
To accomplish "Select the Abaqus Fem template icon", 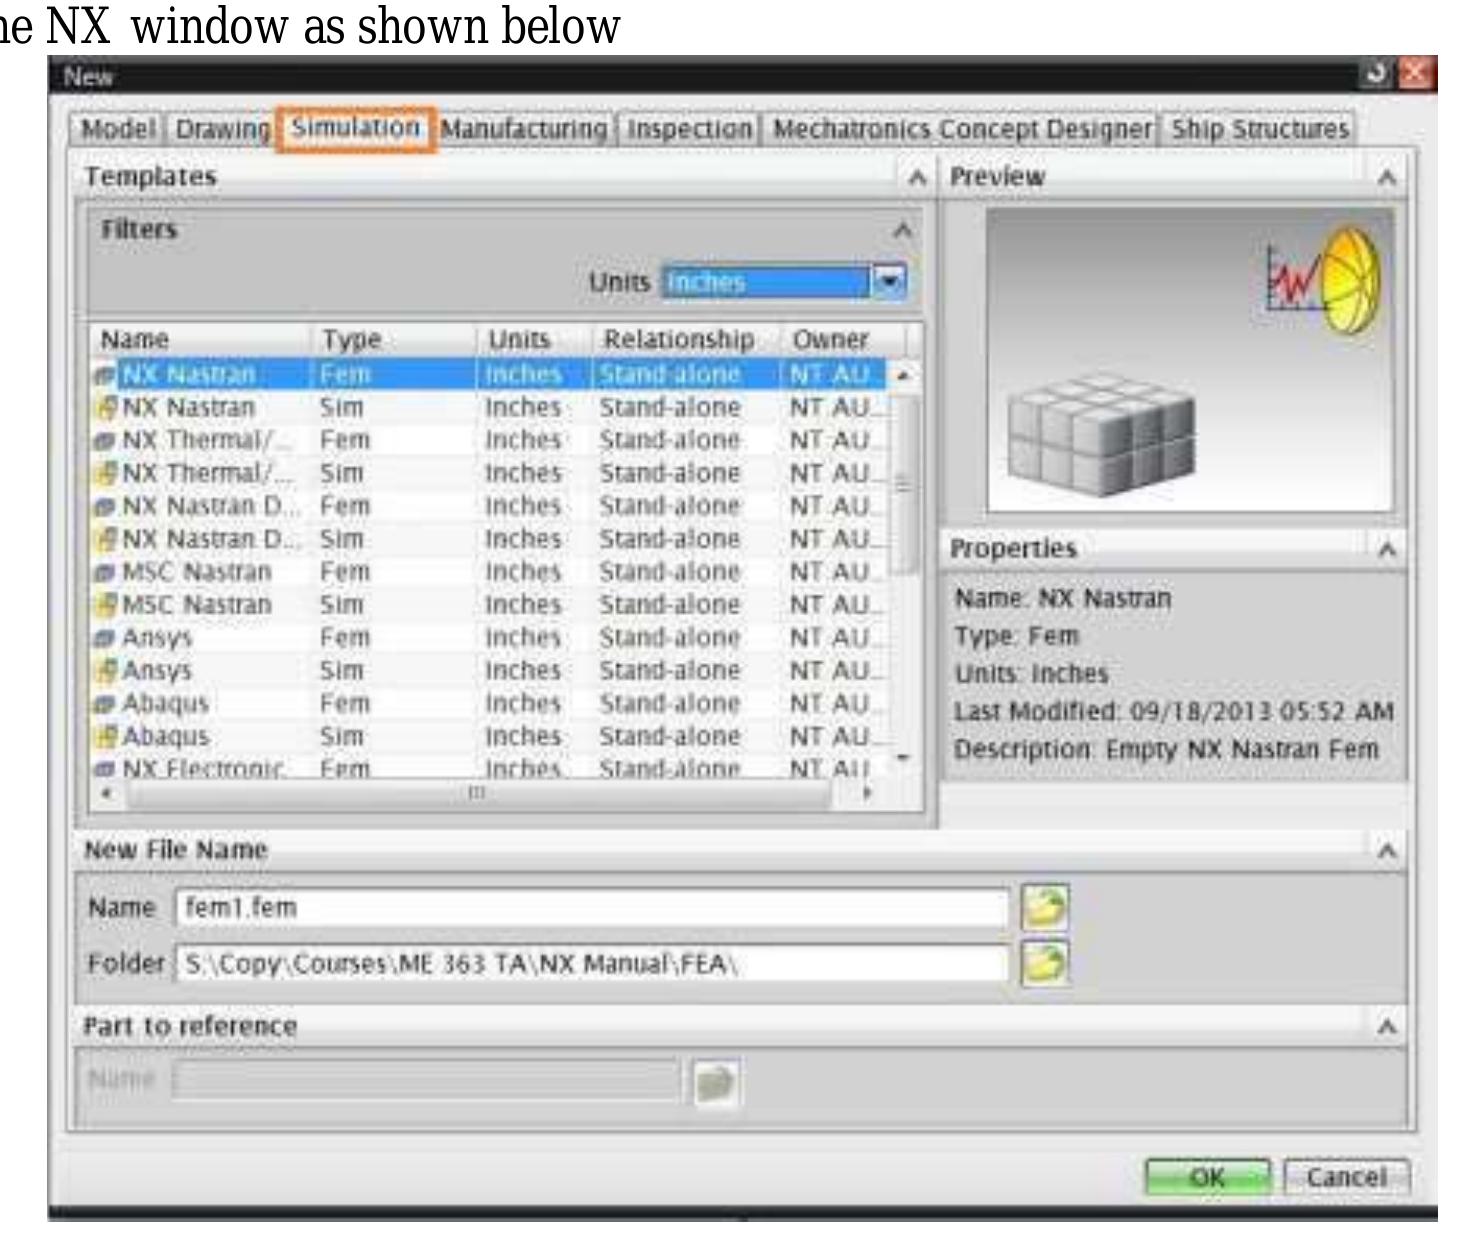I will coord(105,704).
